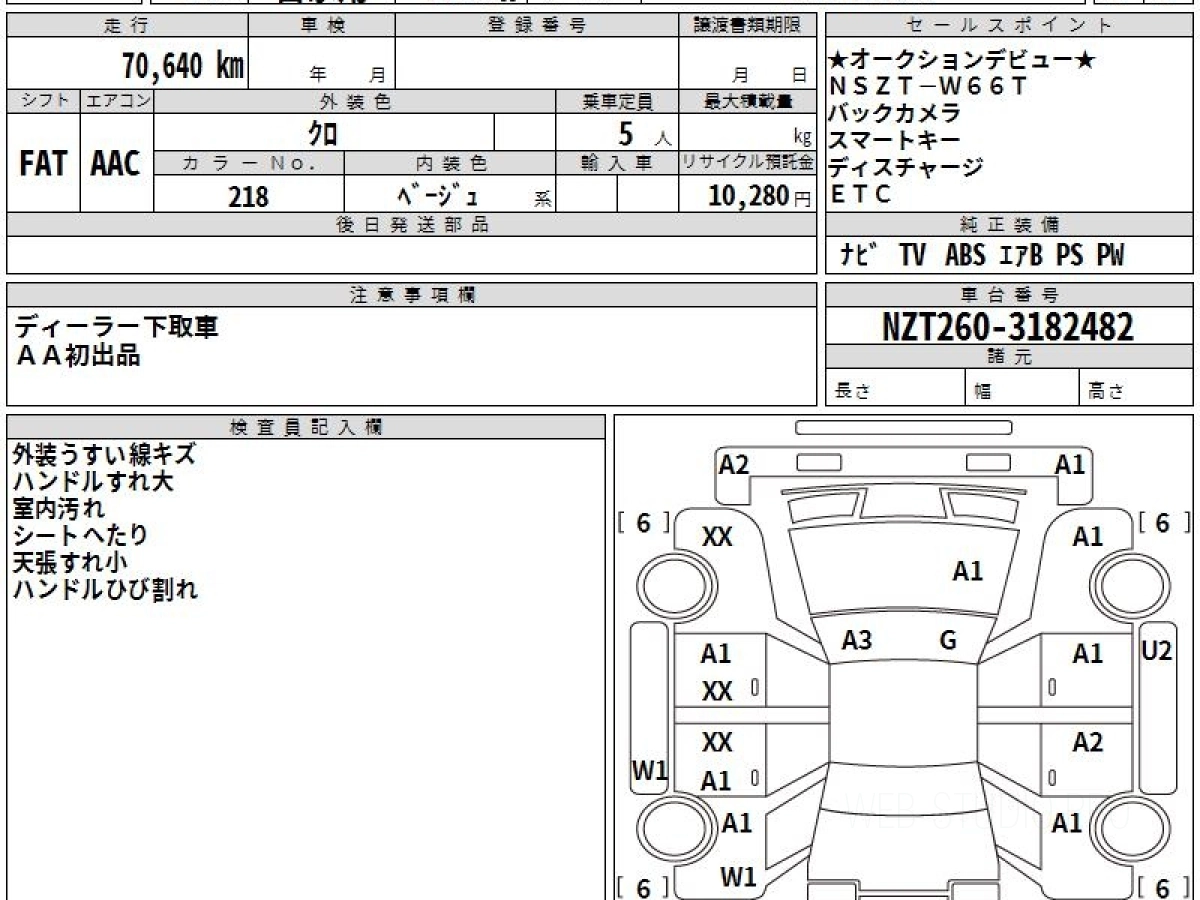1200x900 pixels.
Task: Click the ETC sales point line
Action: pos(860,194)
